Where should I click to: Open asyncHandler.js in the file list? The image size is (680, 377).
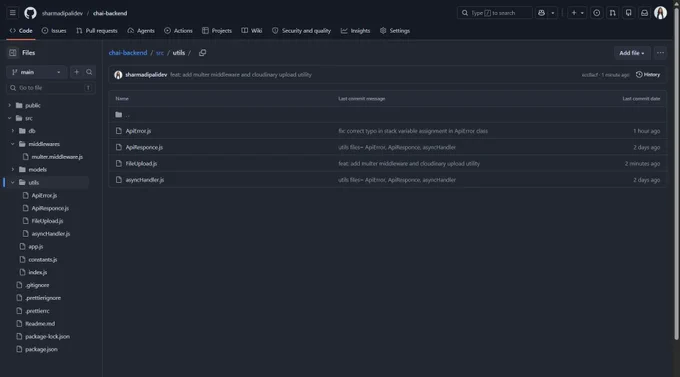coord(145,180)
